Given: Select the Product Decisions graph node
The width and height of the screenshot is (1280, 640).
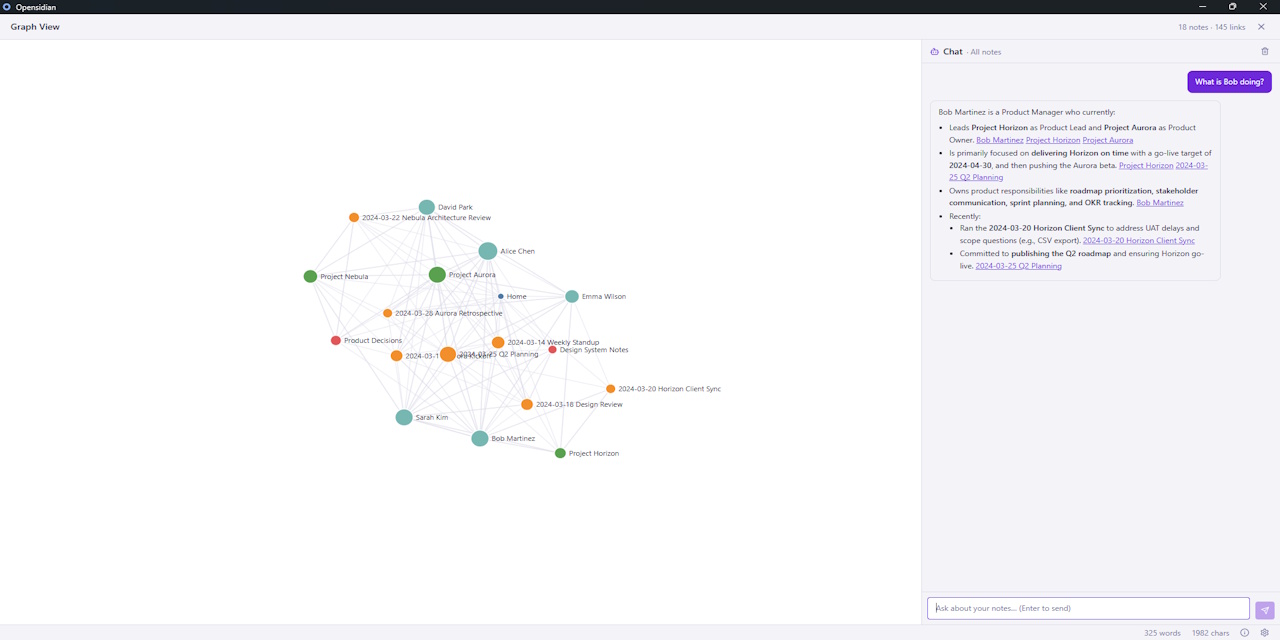Looking at the screenshot, I should pyautogui.click(x=336, y=341).
